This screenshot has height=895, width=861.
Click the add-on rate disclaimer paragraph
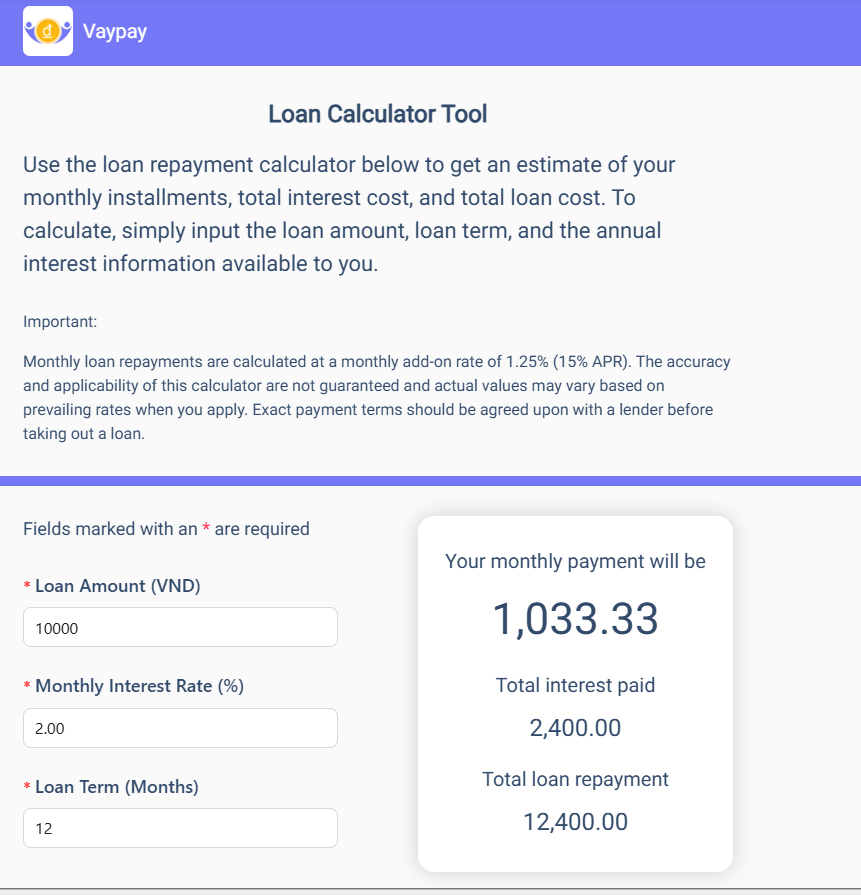point(376,397)
